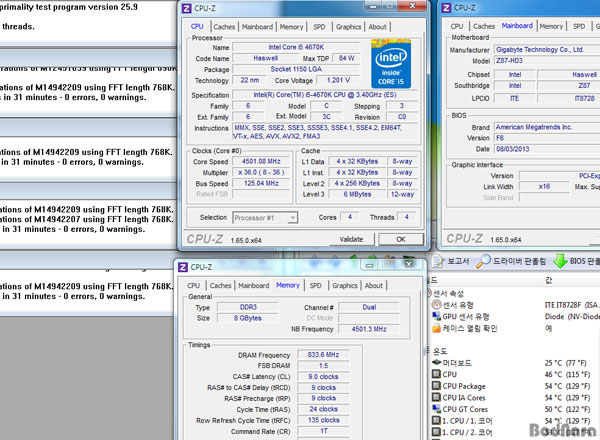The width and height of the screenshot is (600, 440).
Task: Select the 마더보드 temperature icon
Action: pyautogui.click(x=436, y=362)
